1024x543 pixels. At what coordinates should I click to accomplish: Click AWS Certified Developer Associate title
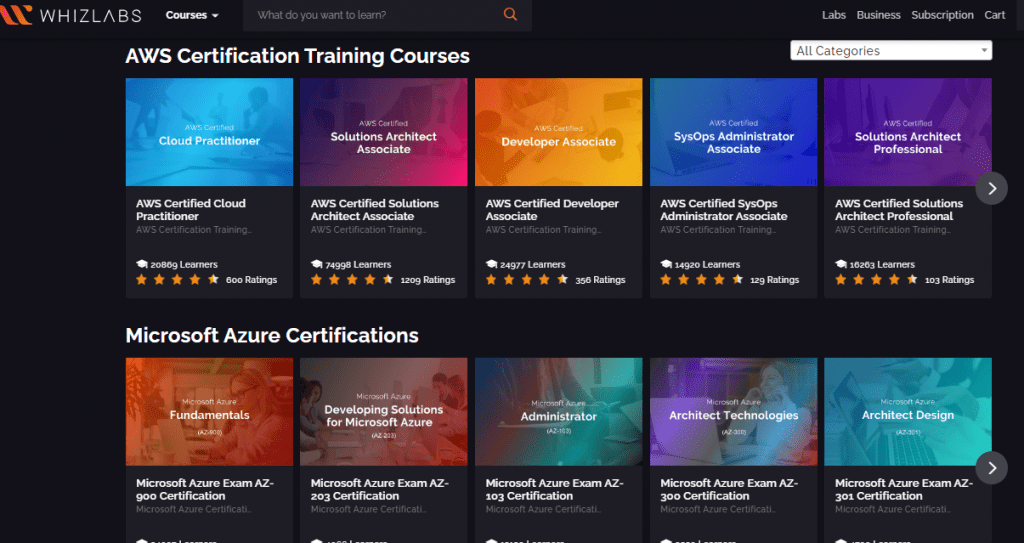552,210
